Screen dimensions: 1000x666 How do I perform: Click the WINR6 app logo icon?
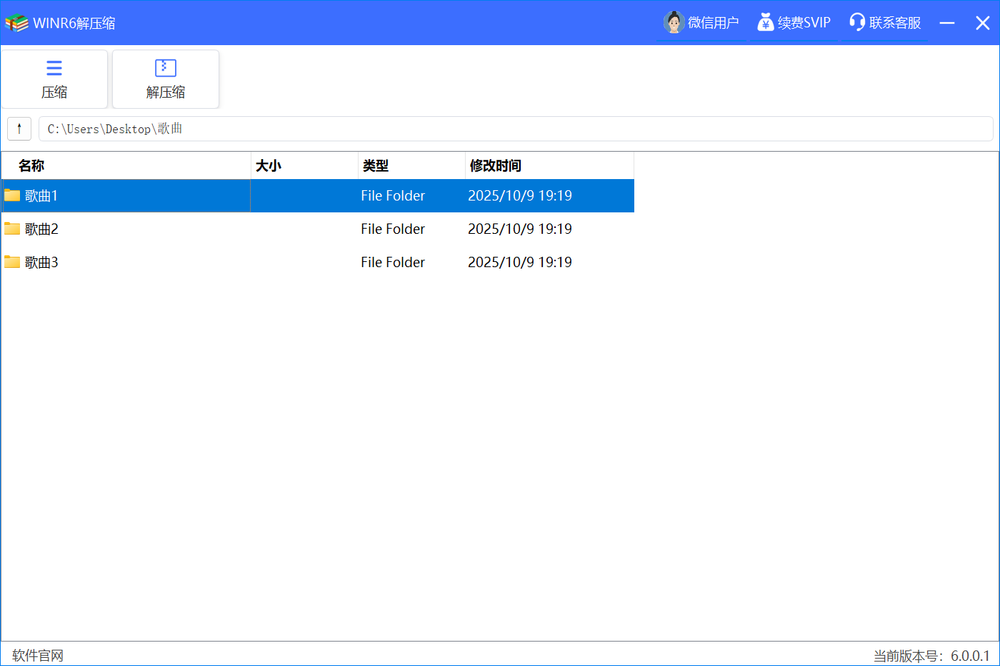(16, 22)
